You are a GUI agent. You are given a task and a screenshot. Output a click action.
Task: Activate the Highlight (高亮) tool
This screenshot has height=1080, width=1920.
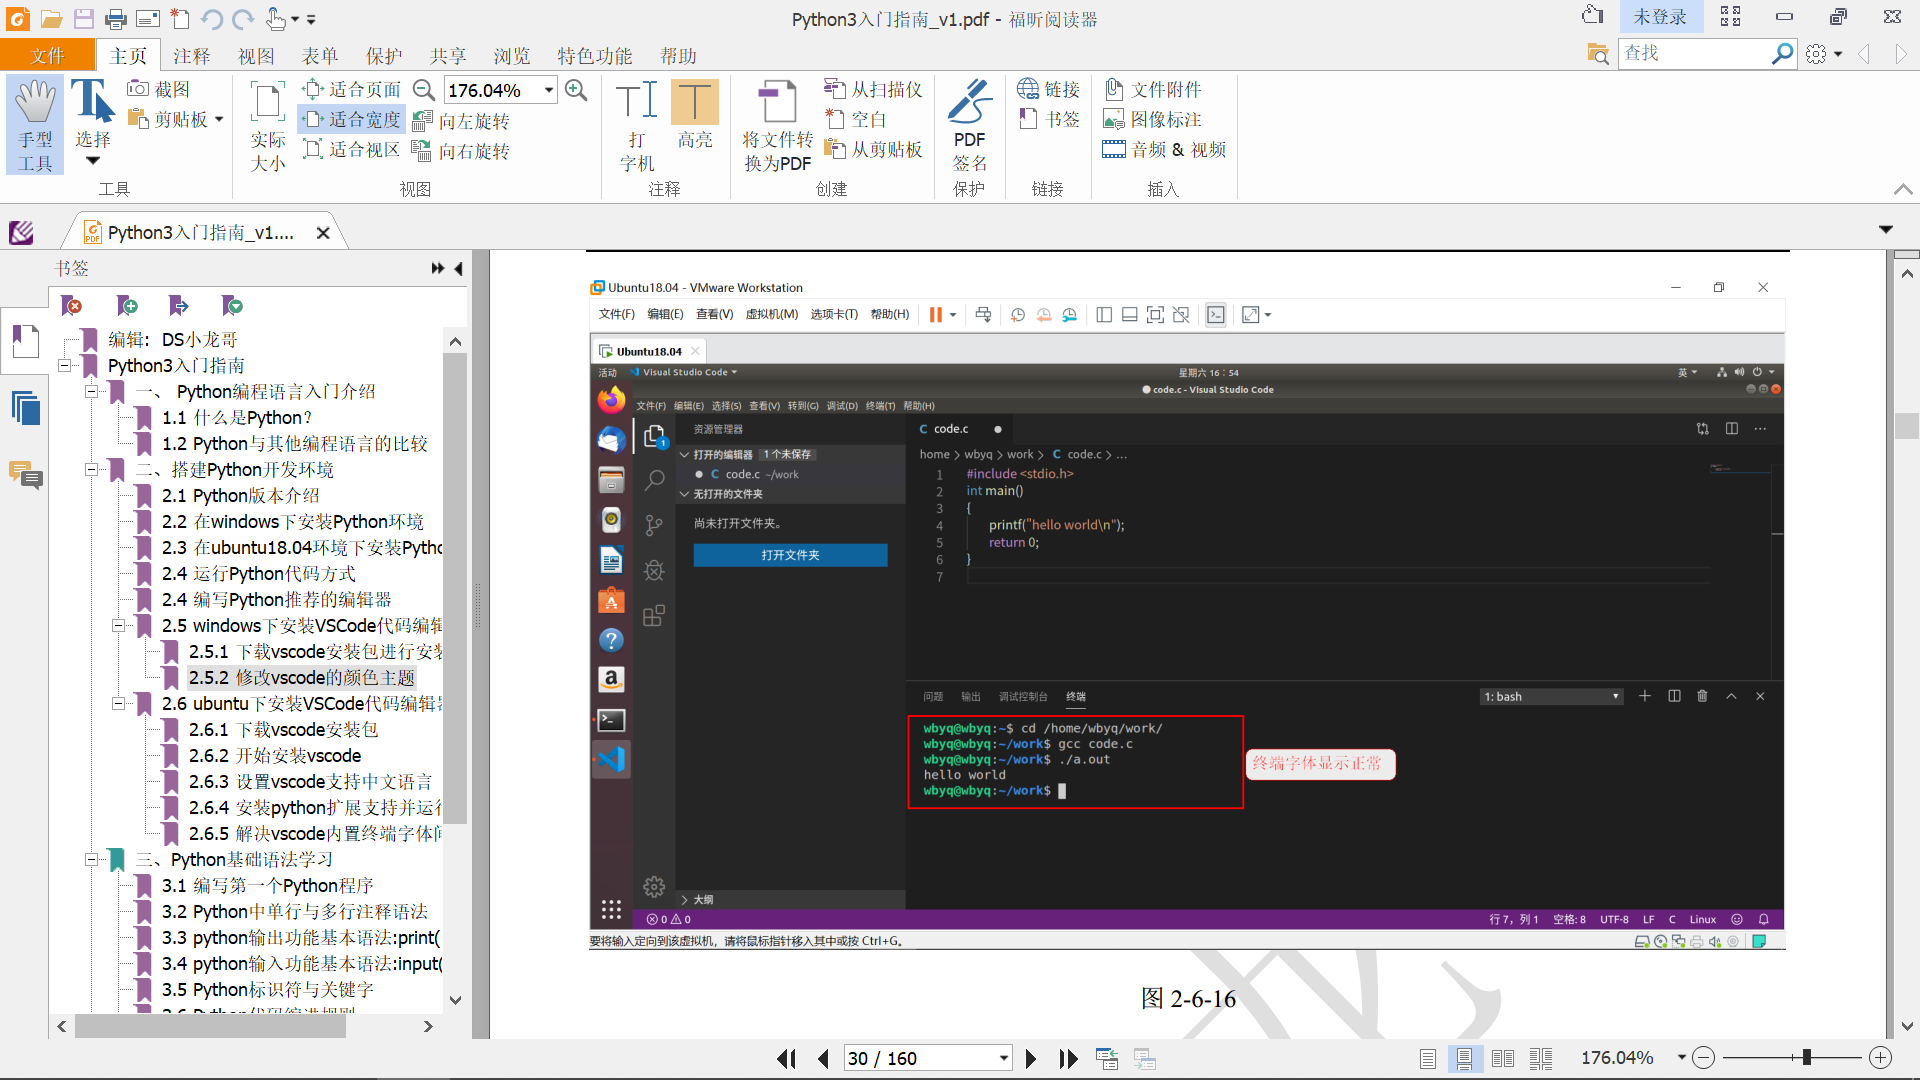pos(694,102)
